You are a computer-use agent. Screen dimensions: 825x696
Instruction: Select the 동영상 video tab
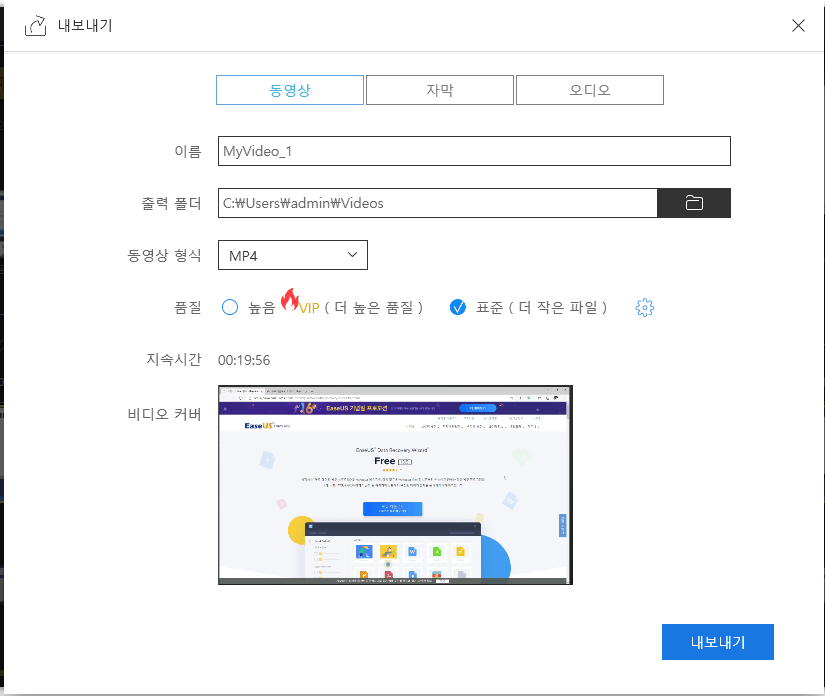pyautogui.click(x=289, y=89)
